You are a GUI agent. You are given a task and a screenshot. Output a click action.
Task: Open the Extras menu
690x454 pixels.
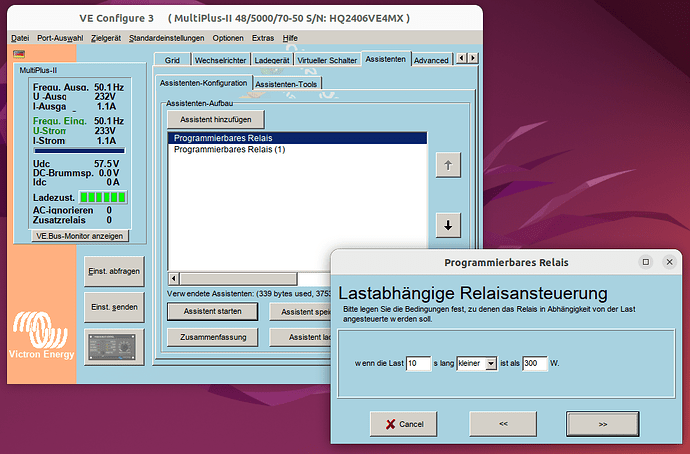coord(263,38)
